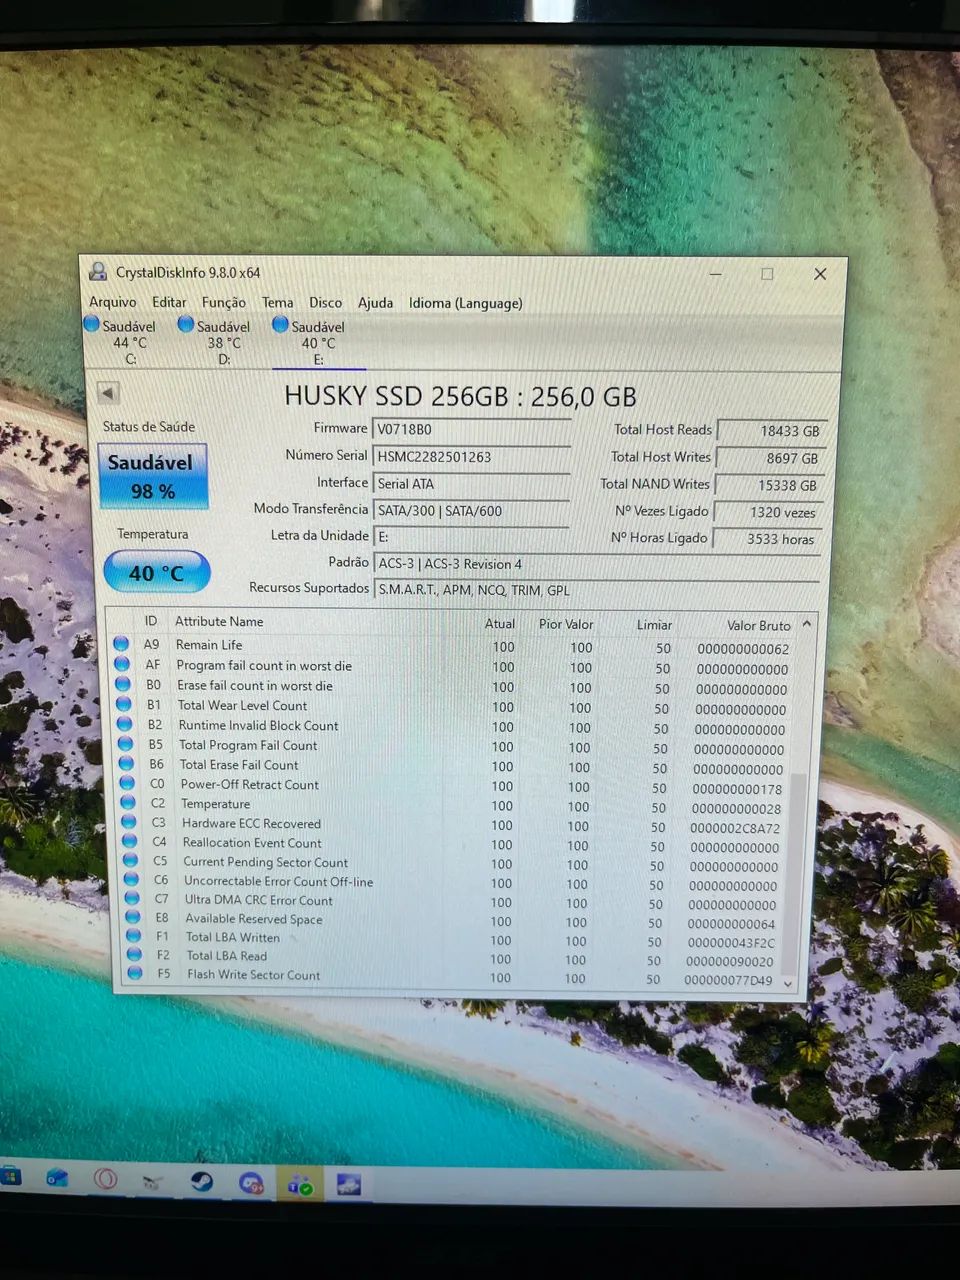Click power-on hours 3533 horas
The height and width of the screenshot is (1280, 960).
768,539
